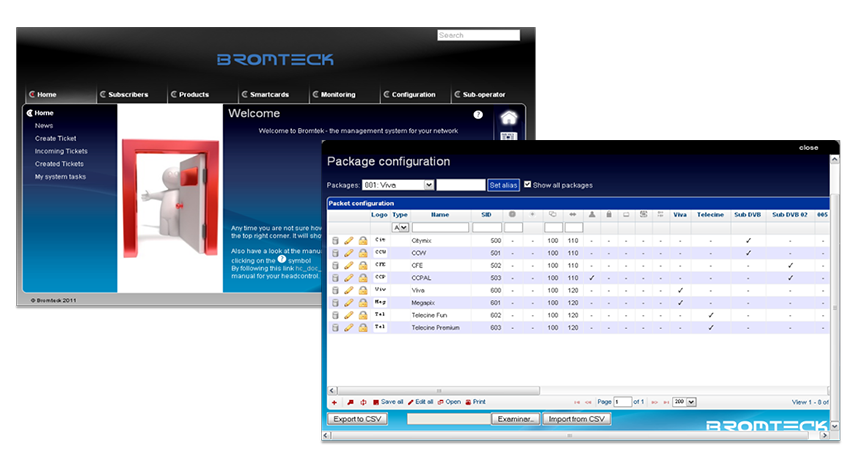Click the help question mark icon in Welcome panel
Screen dimensions: 860x464
(478, 115)
